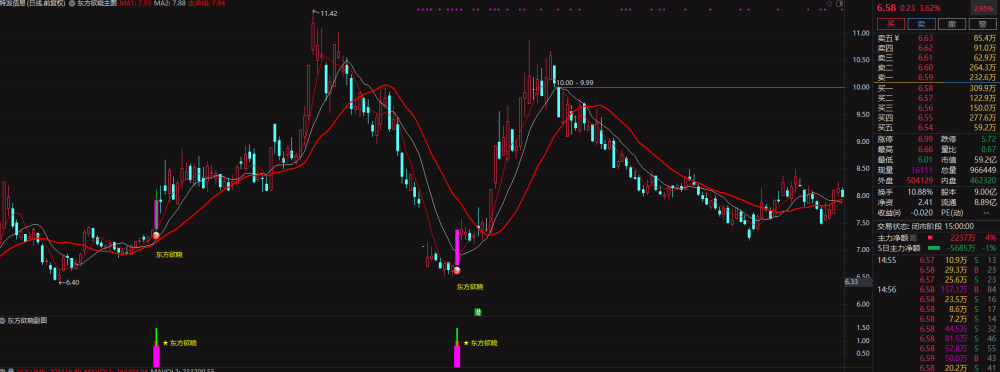Click the 11.42 high price label
Viewport: 1000px width, 372px height.
click(329, 13)
